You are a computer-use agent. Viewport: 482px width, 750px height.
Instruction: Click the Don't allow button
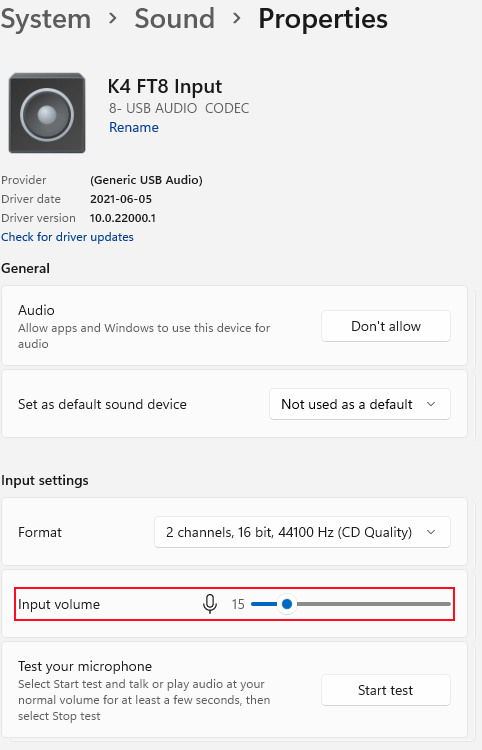tap(386, 326)
